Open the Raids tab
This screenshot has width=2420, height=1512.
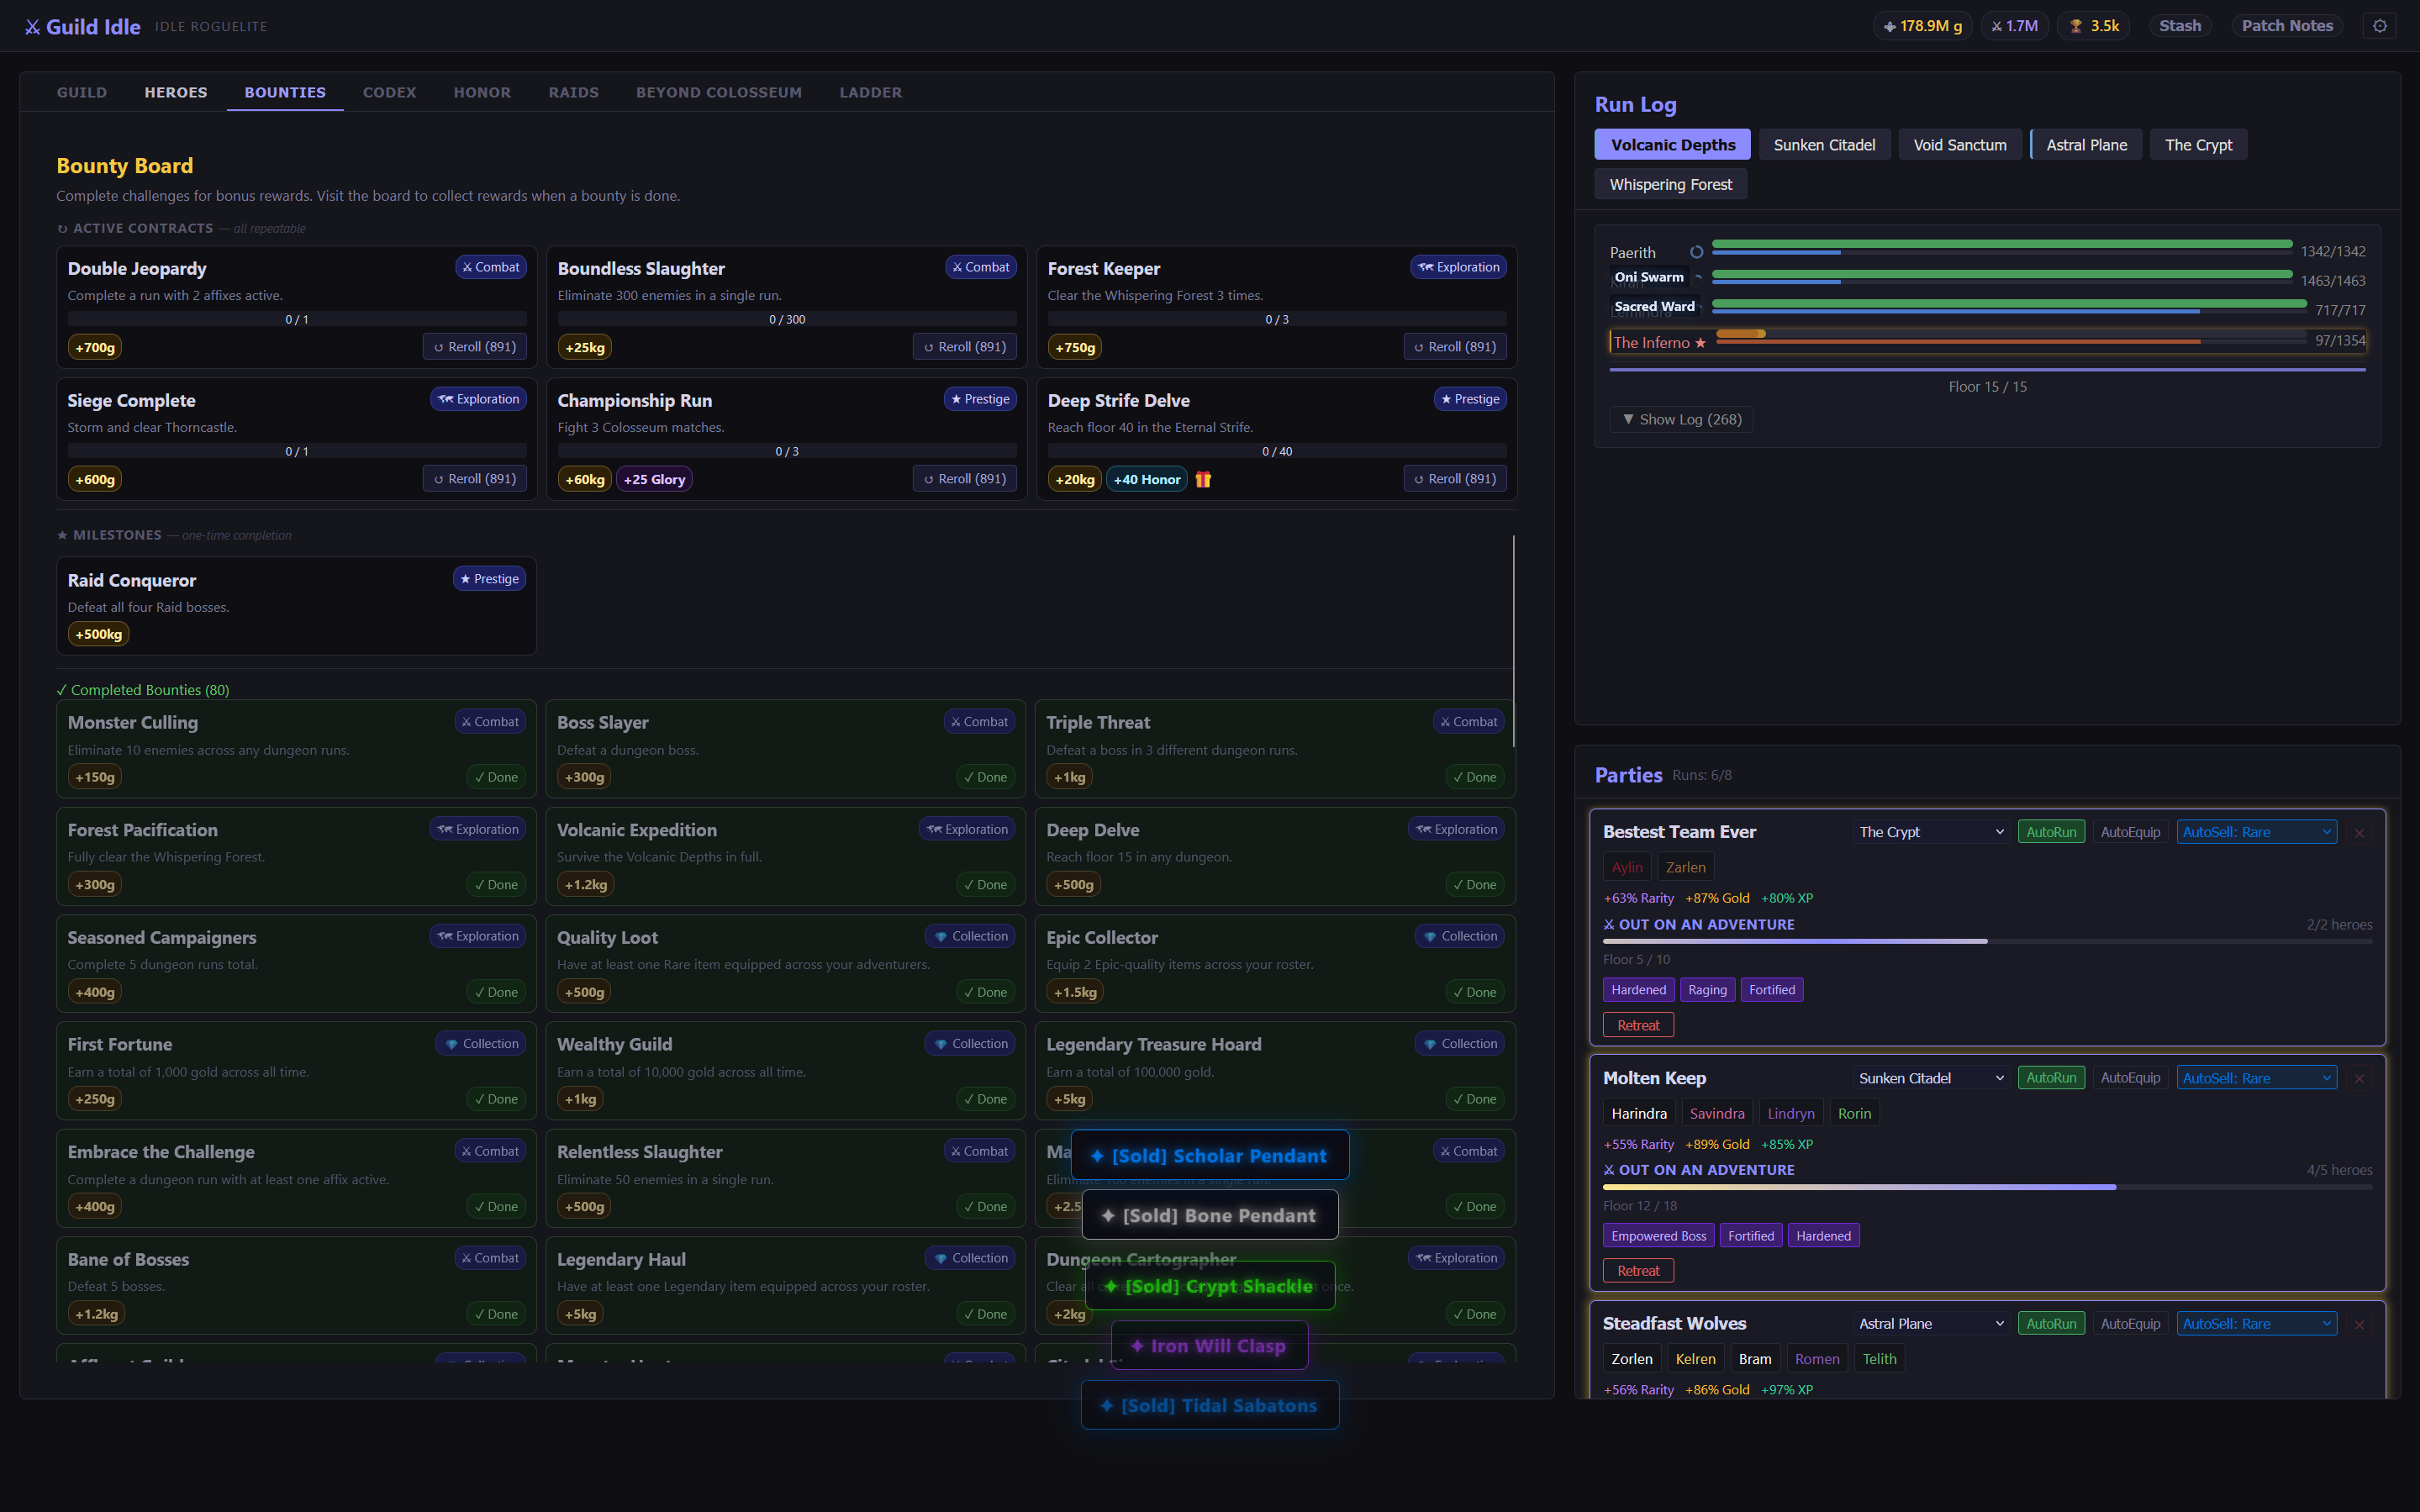click(573, 92)
